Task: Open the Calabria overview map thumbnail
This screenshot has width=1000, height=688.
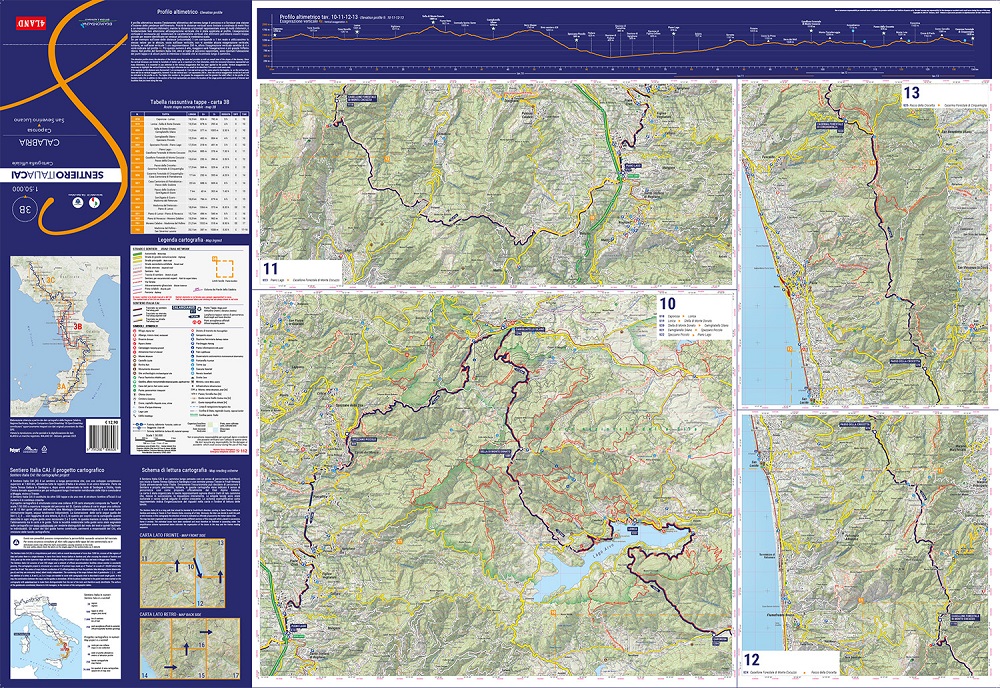Action: 66,338
